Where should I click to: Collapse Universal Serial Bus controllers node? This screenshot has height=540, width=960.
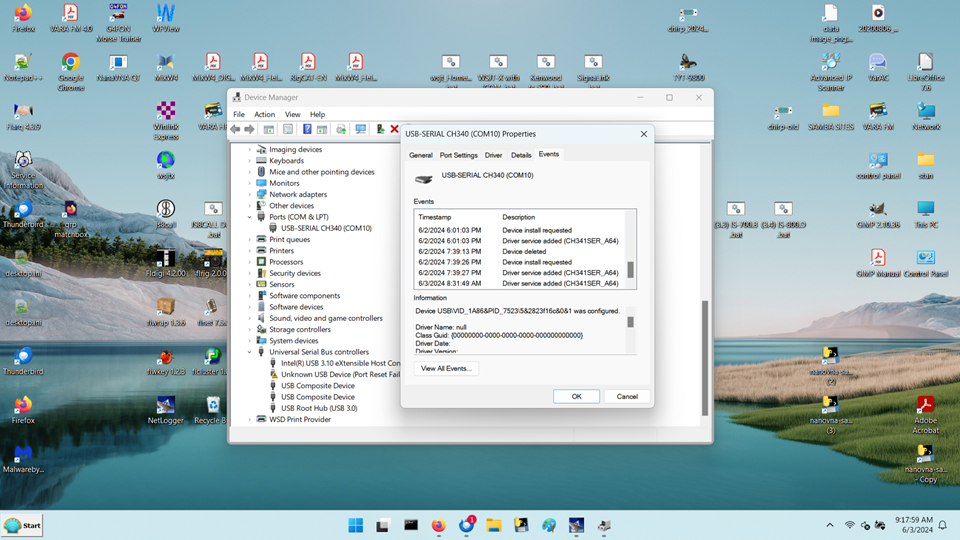(x=250, y=352)
